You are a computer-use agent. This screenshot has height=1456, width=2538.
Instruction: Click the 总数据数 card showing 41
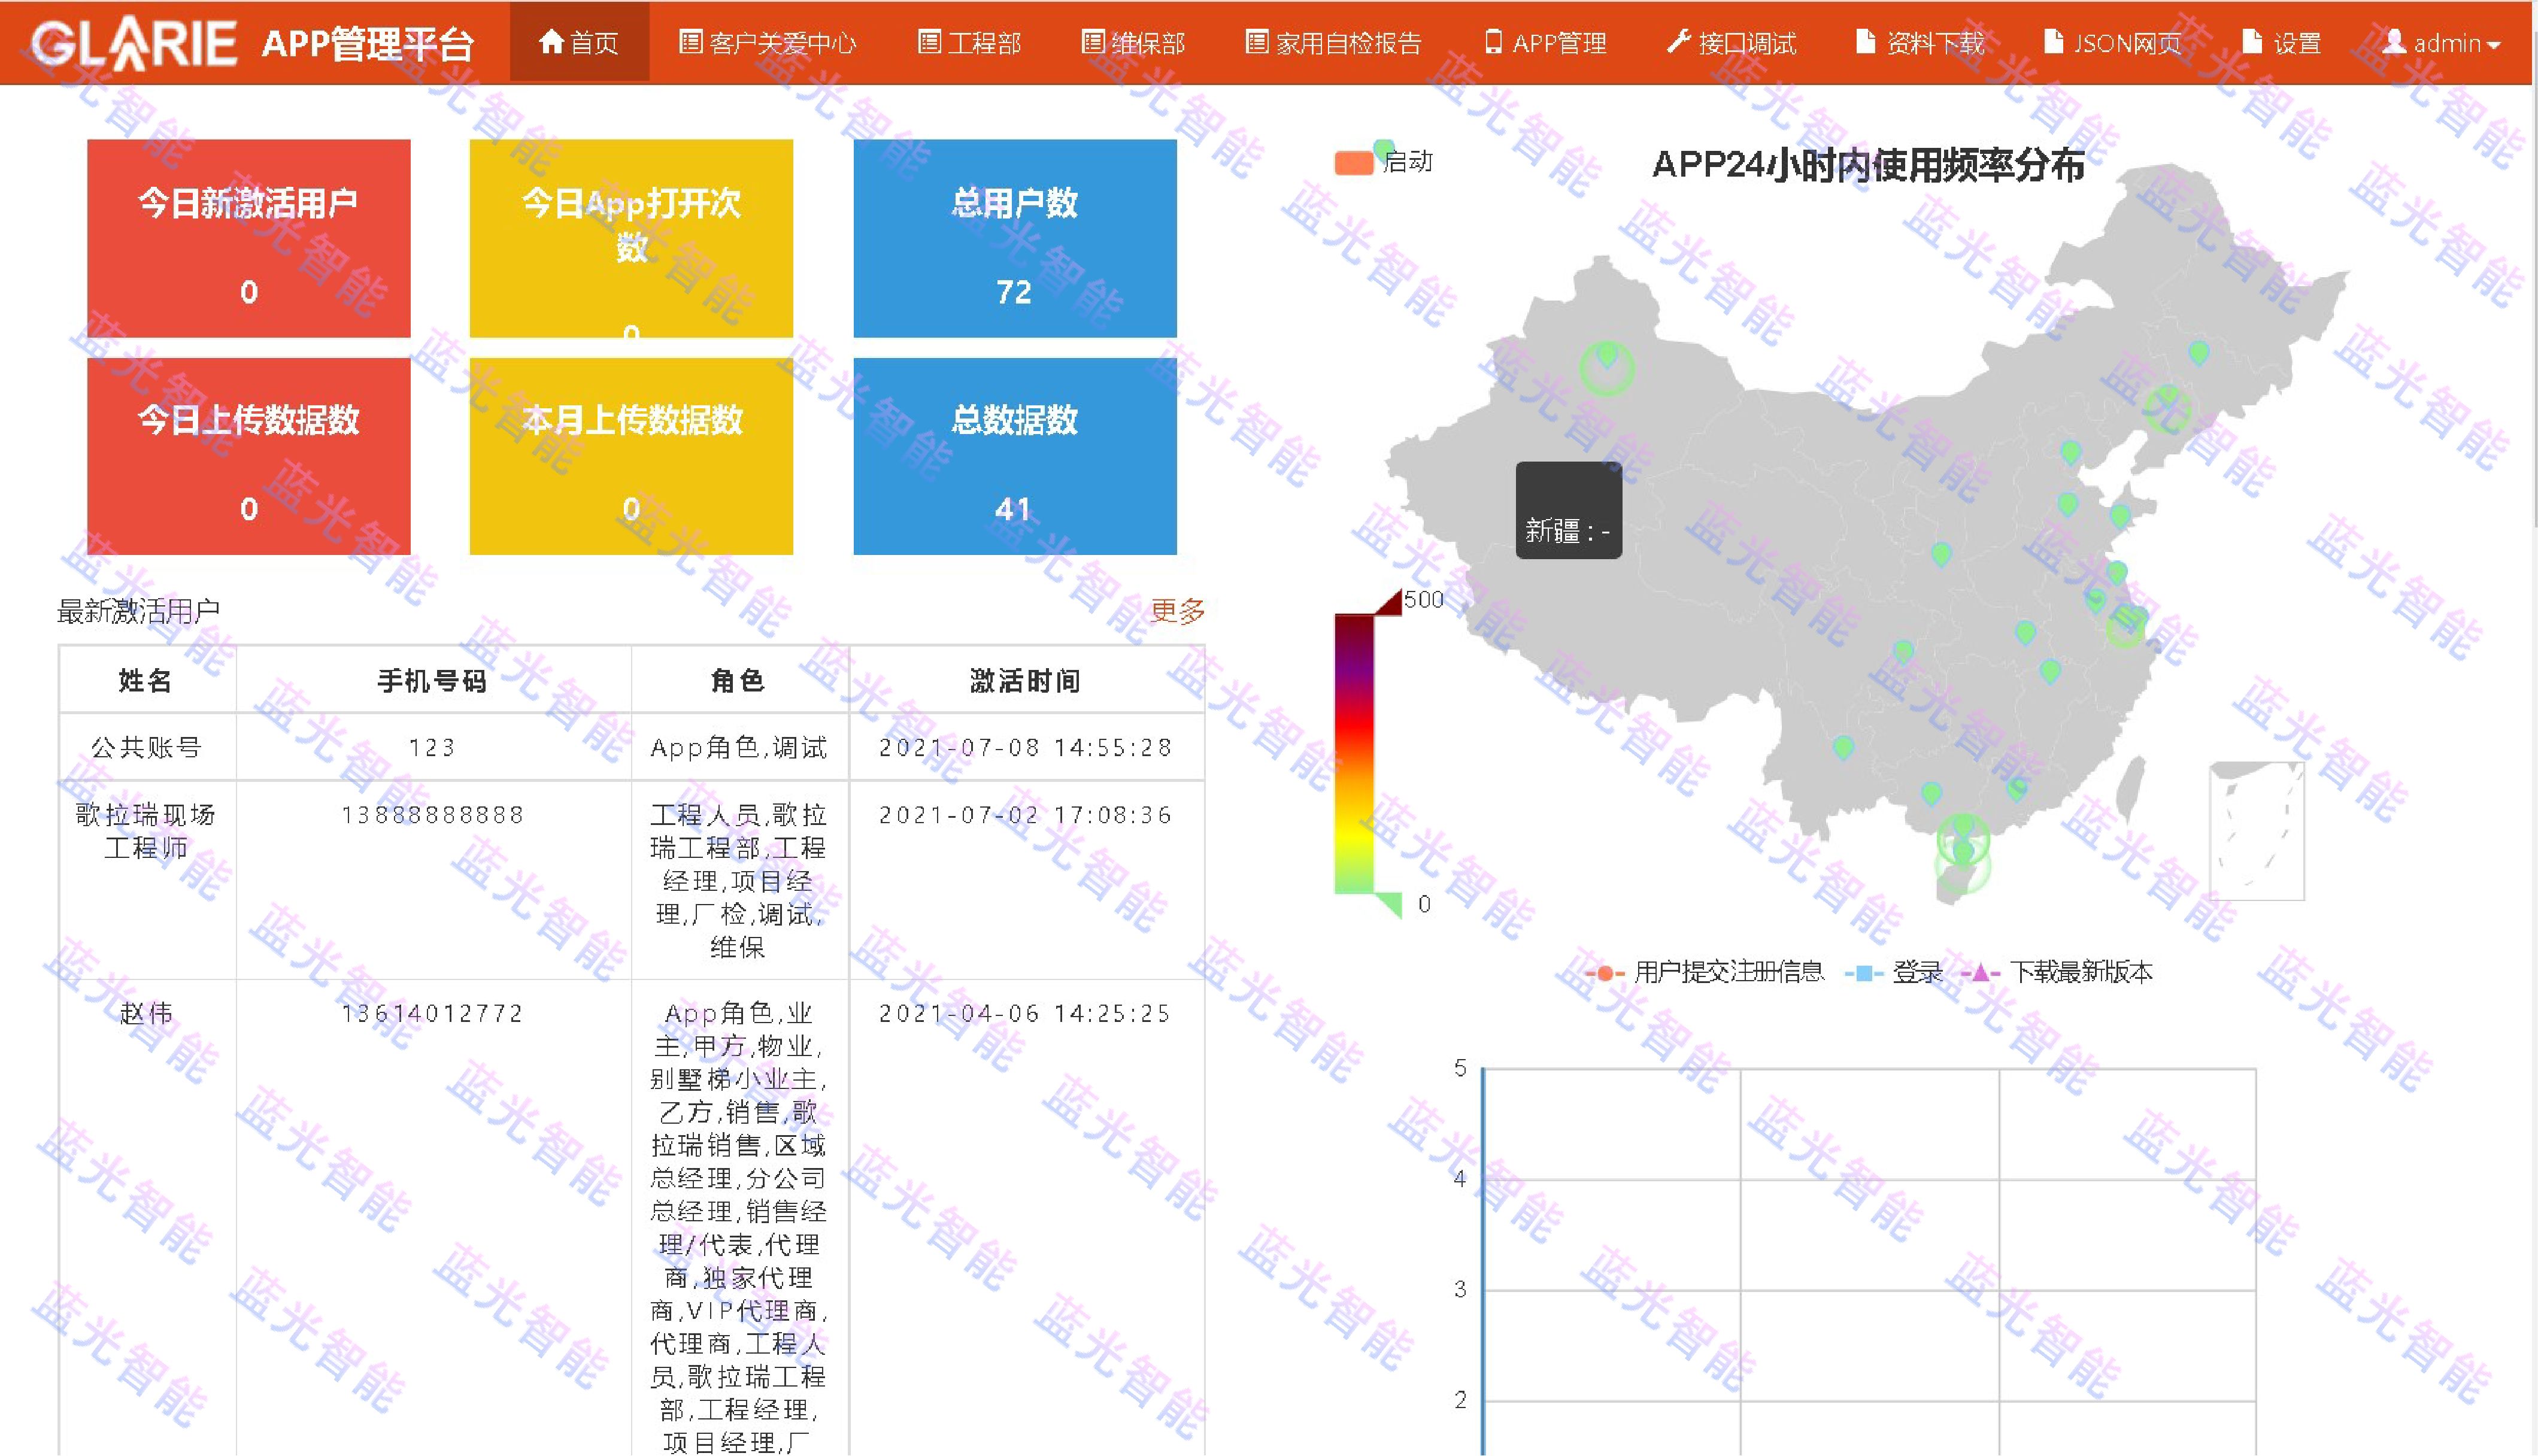pos(1015,456)
